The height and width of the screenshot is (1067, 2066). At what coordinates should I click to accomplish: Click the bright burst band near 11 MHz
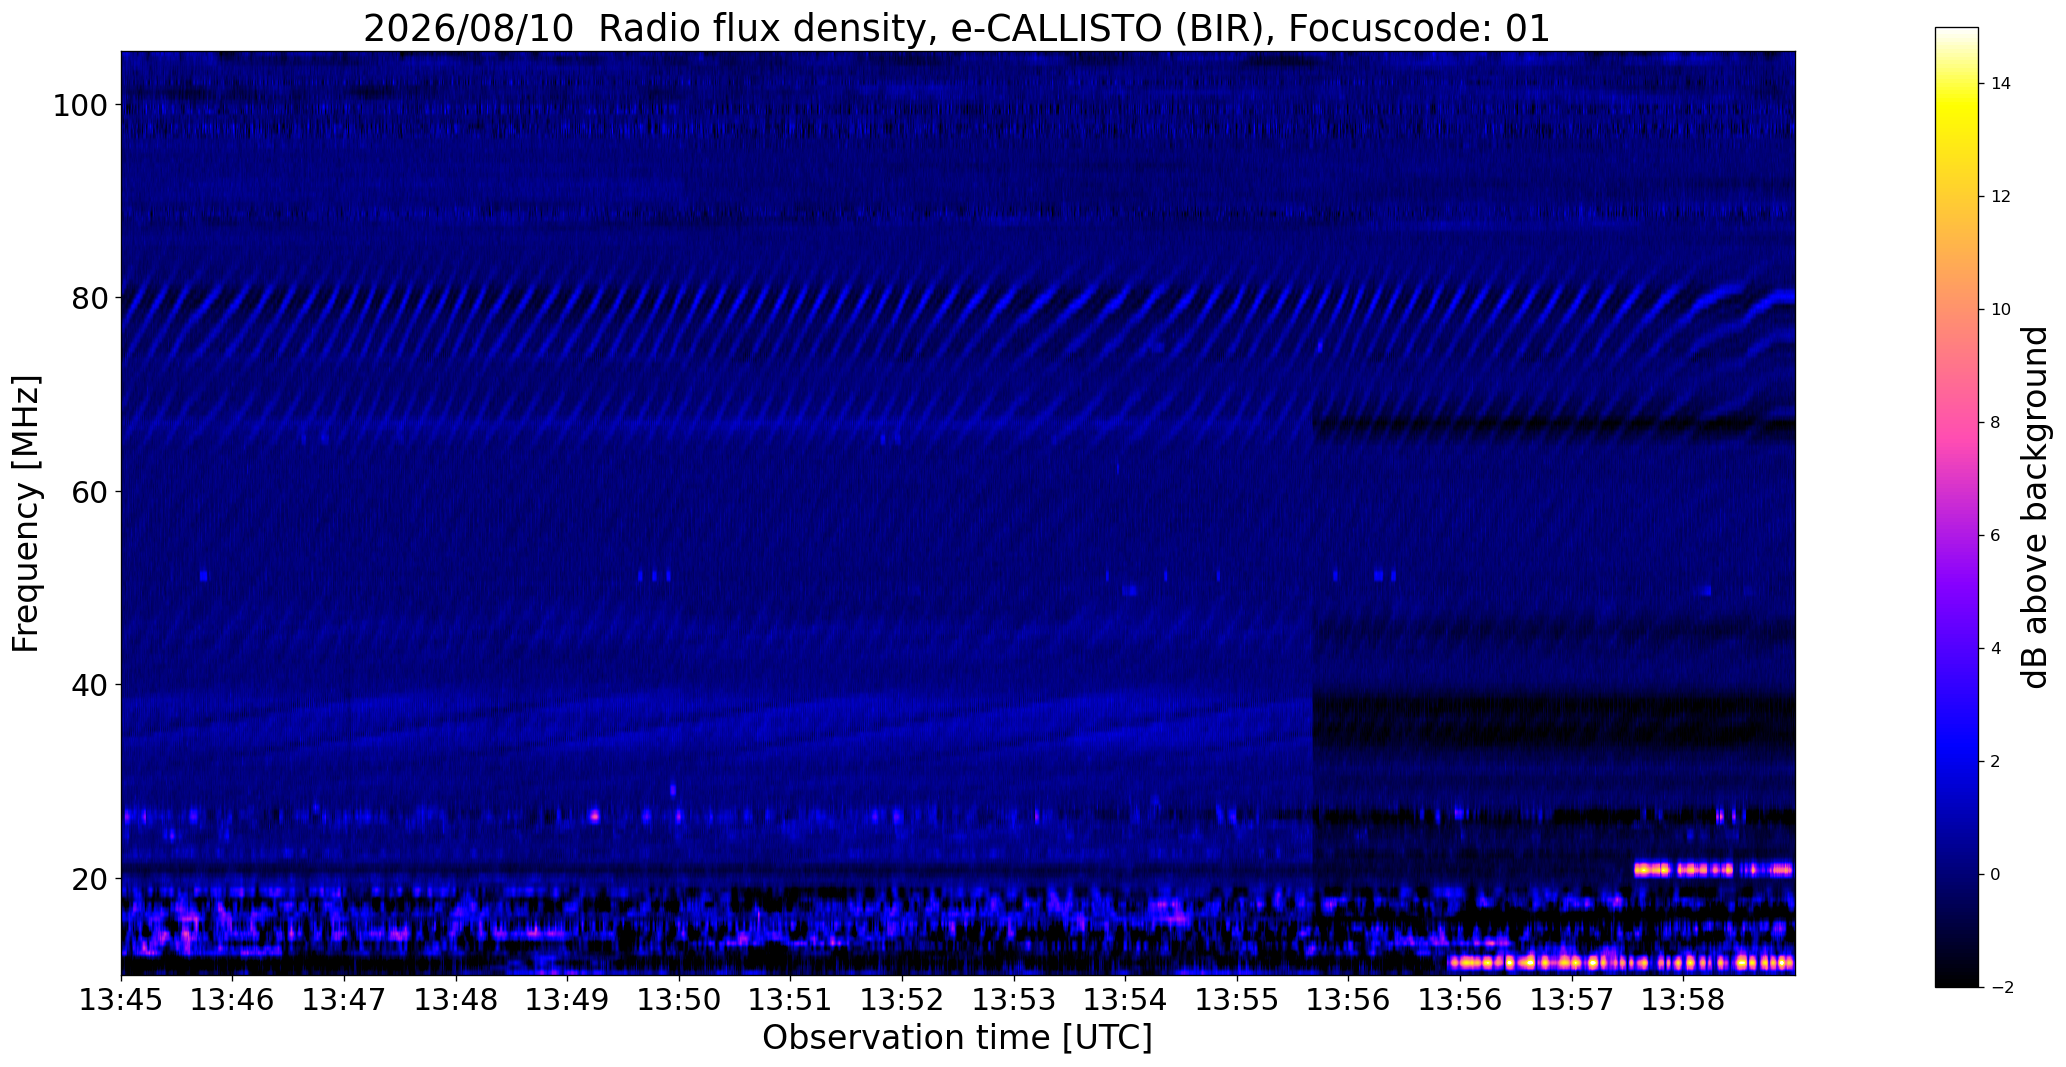click(x=1621, y=962)
